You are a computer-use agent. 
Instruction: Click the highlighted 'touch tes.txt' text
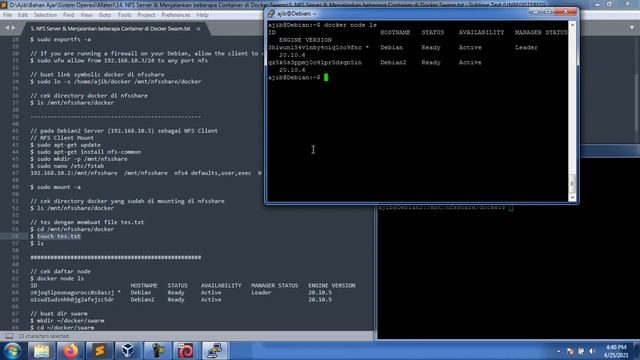click(x=59, y=236)
